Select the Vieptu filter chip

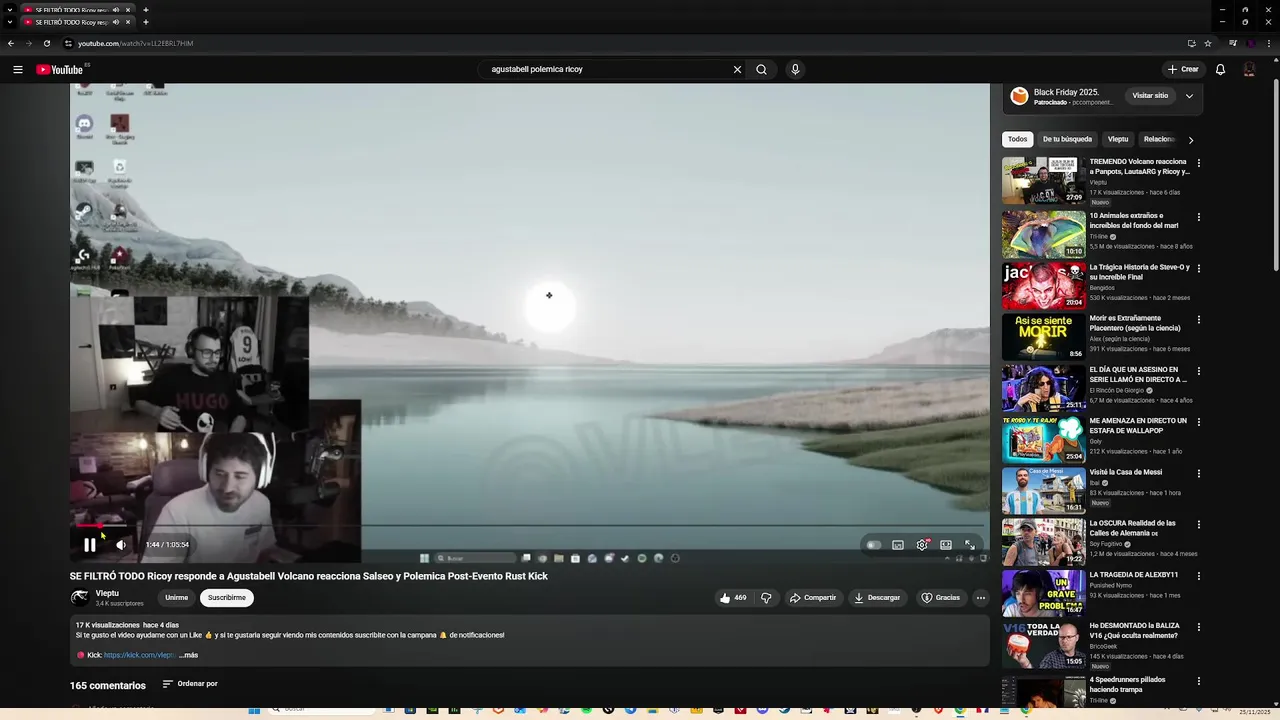point(1118,139)
